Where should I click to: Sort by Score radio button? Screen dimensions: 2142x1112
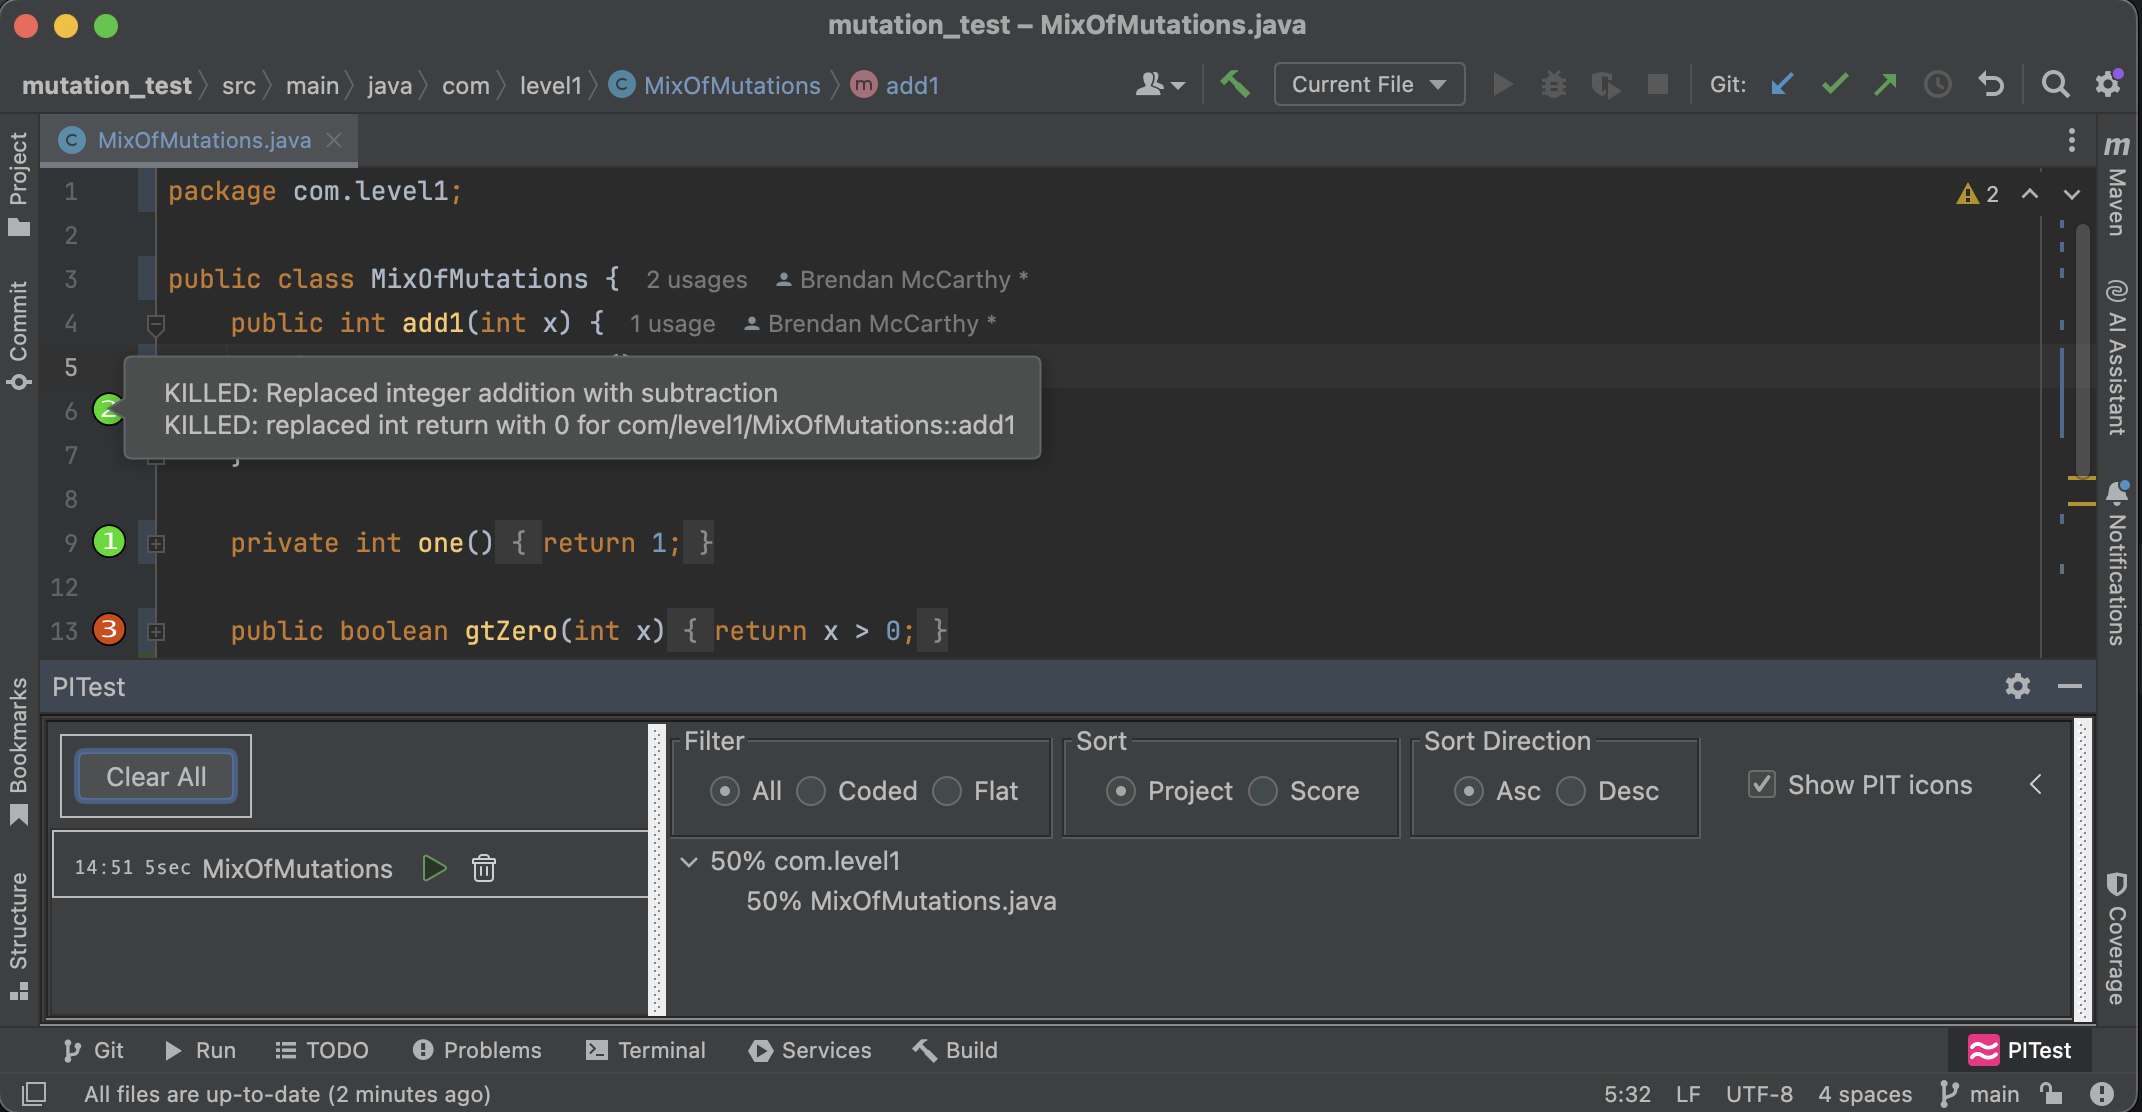[x=1263, y=791]
